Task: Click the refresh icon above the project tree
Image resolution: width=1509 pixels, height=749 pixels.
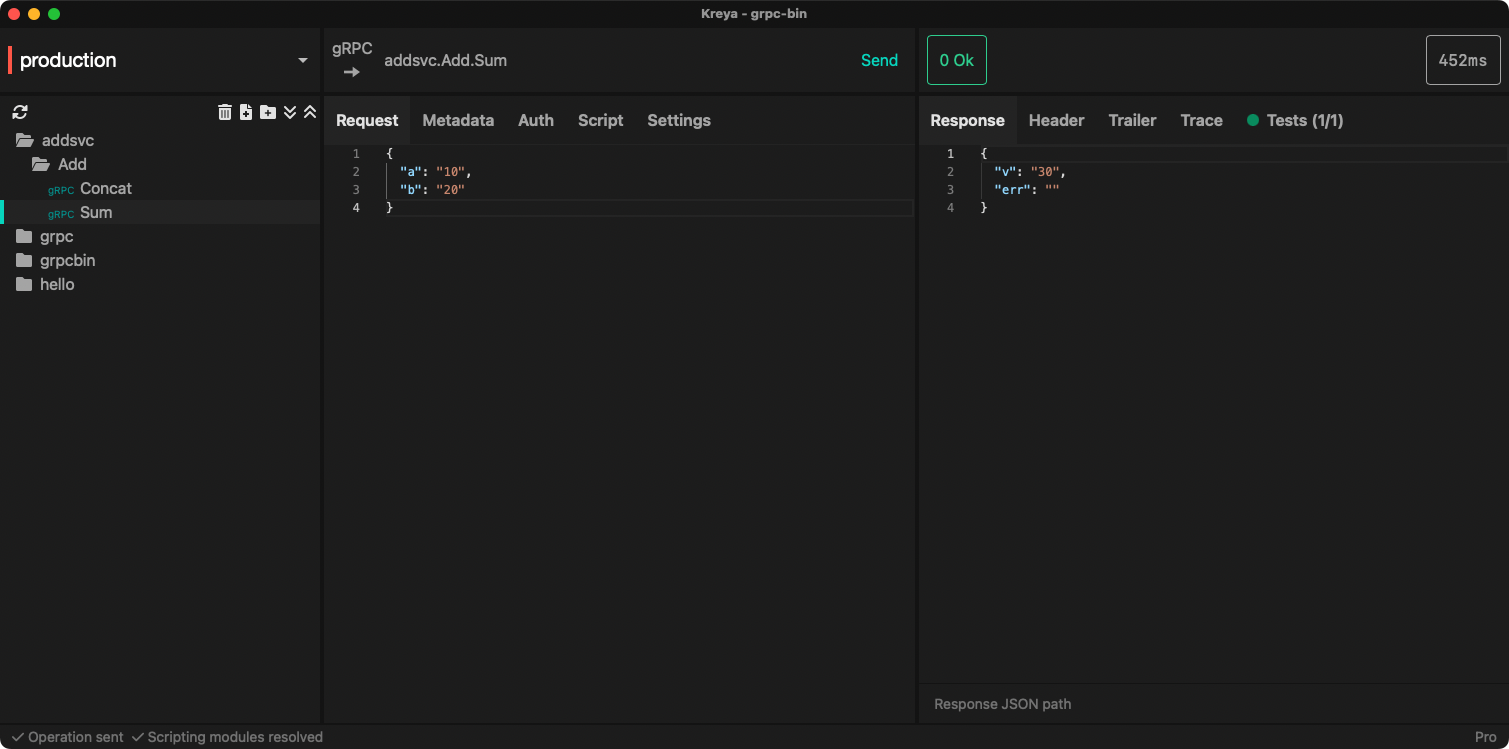Action: (20, 112)
